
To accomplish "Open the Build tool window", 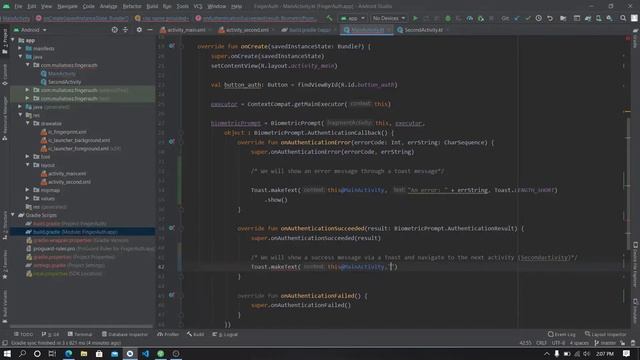I will pyautogui.click(x=196, y=334).
